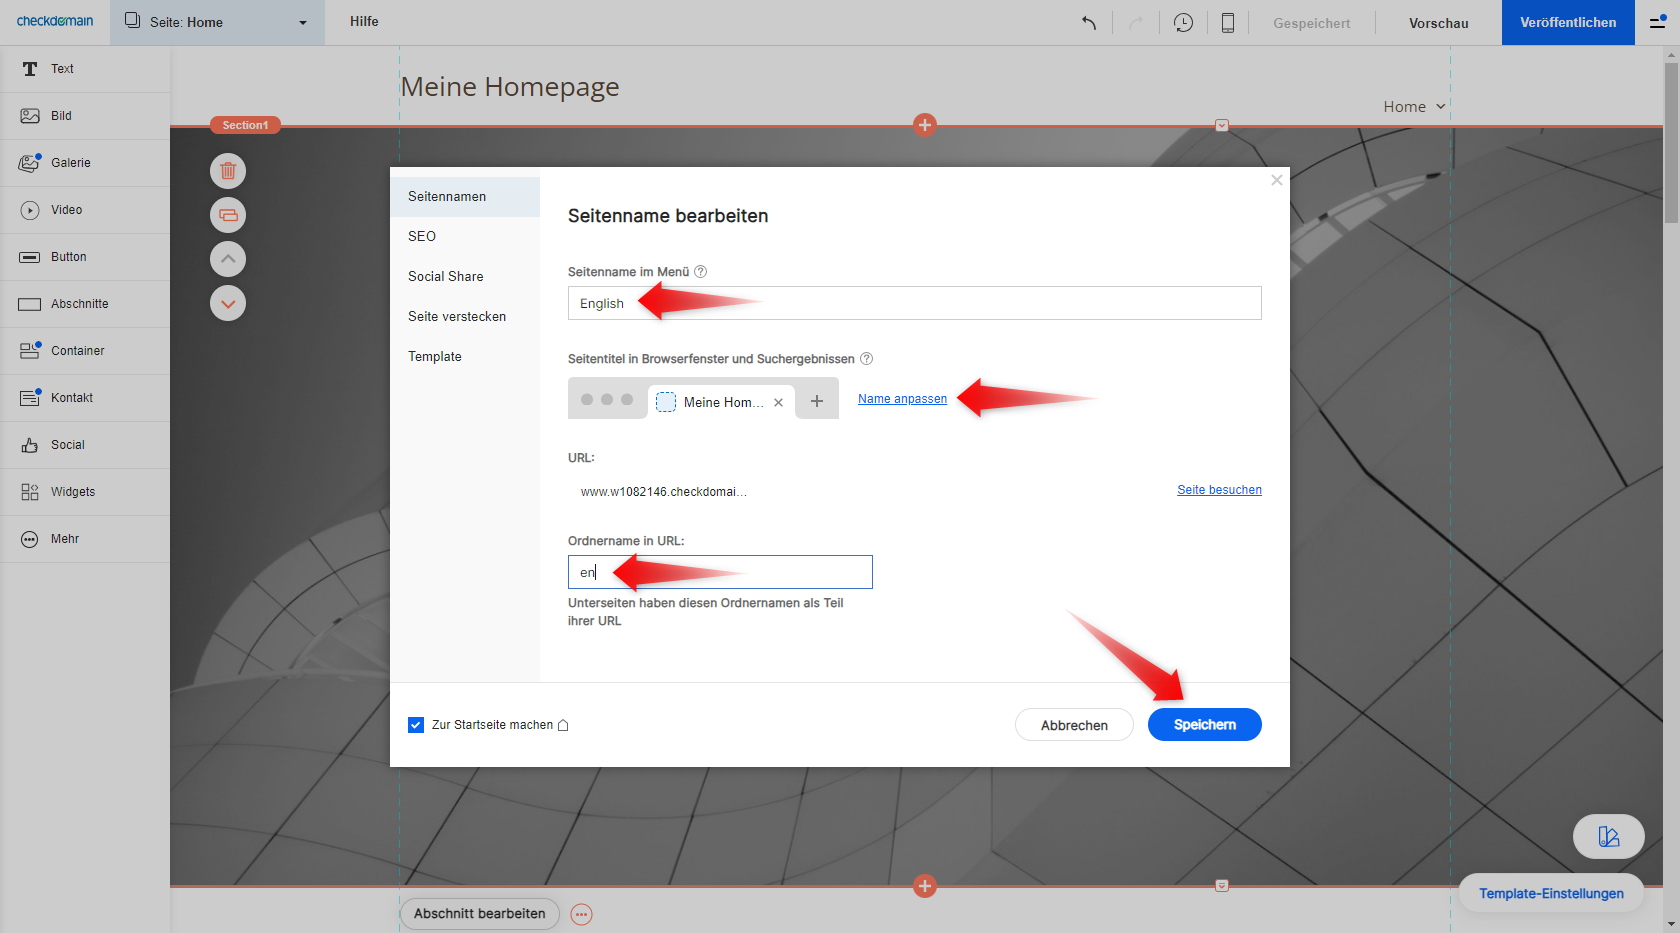
Task: Expand the Home navigation menu chevron
Action: pyautogui.click(x=1441, y=107)
